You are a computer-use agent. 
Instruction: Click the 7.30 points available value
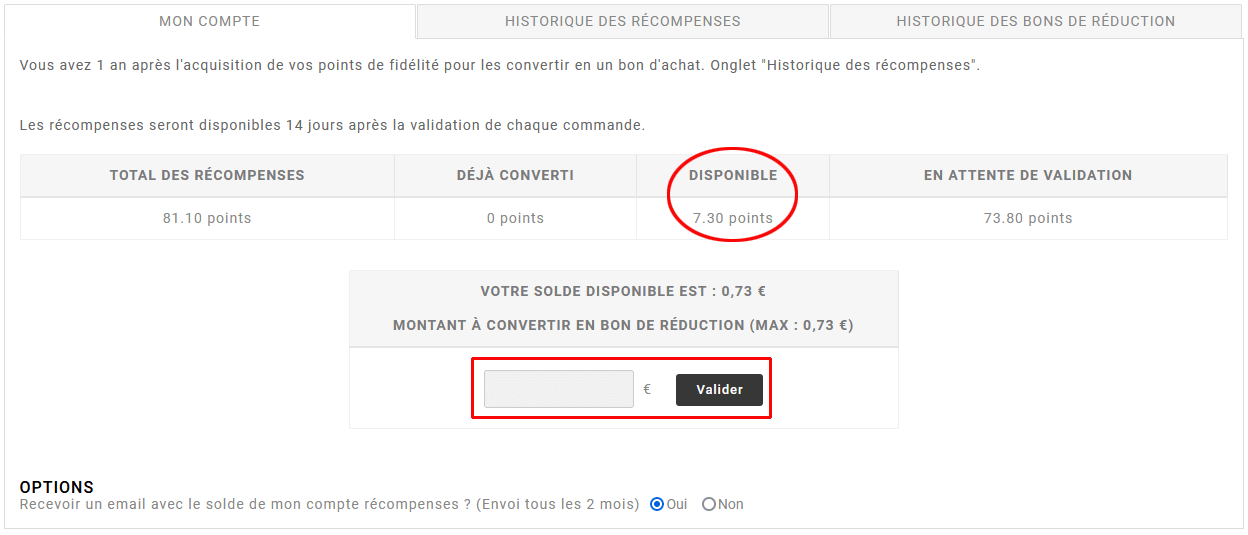point(732,218)
